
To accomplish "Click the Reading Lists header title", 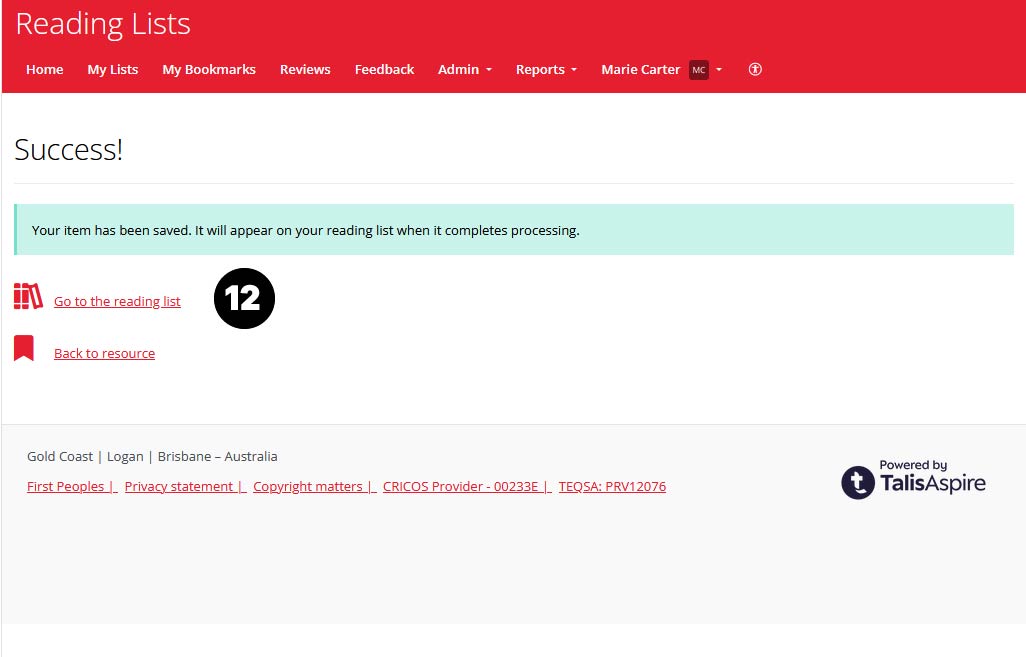I will tap(103, 24).
